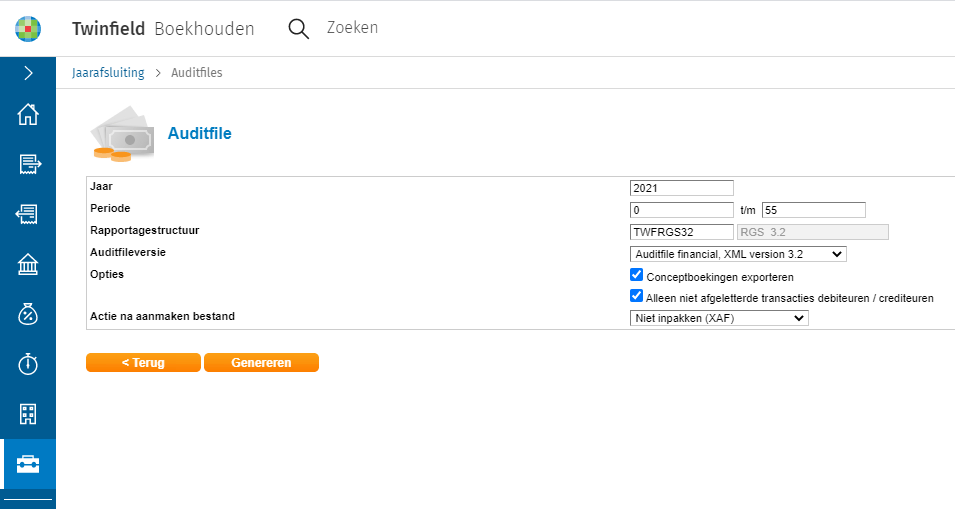
Task: Click the Terug back button
Action: (x=143, y=363)
